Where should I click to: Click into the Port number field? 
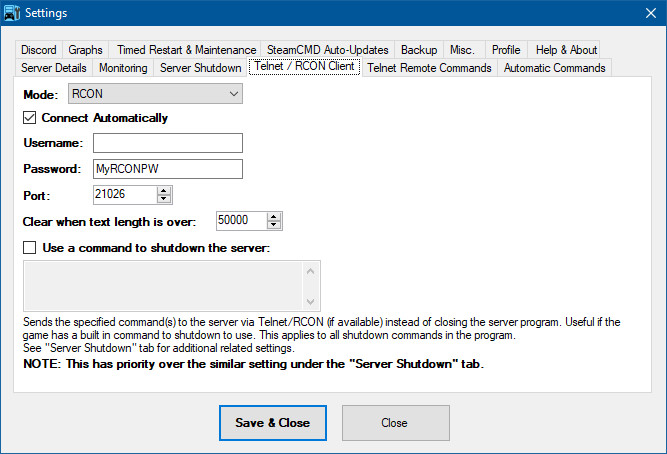coord(125,194)
